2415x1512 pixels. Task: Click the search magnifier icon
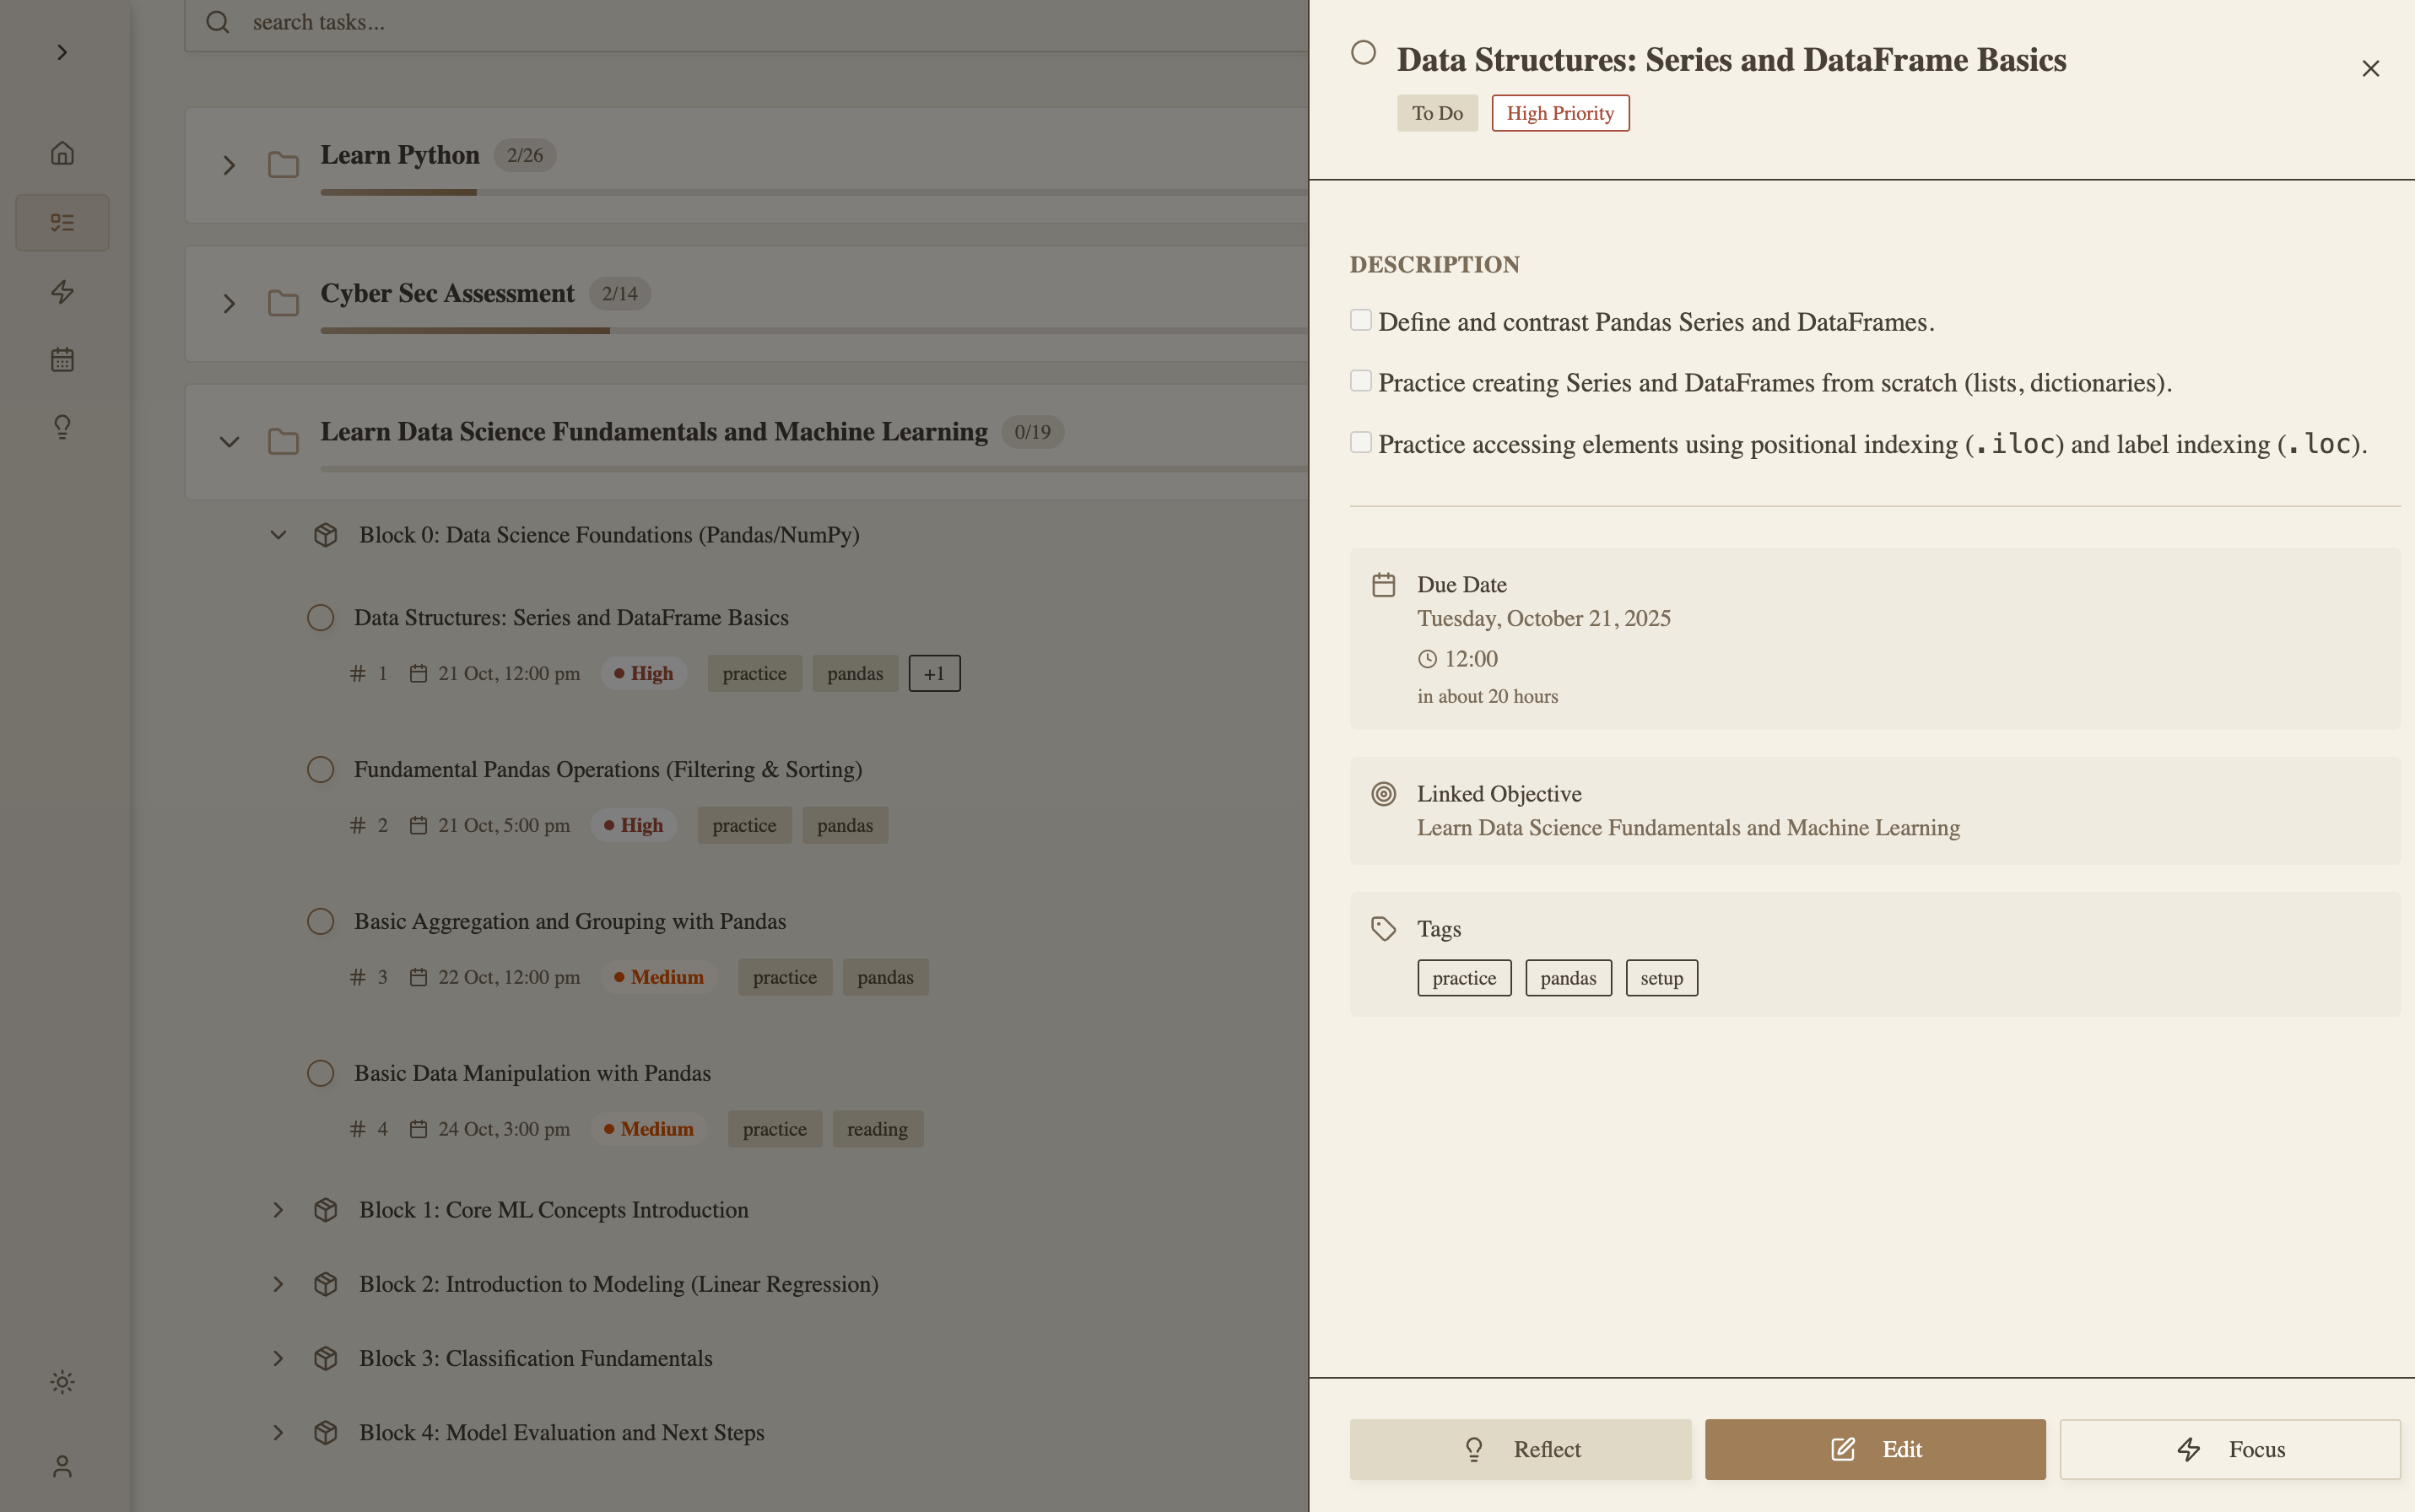click(217, 22)
